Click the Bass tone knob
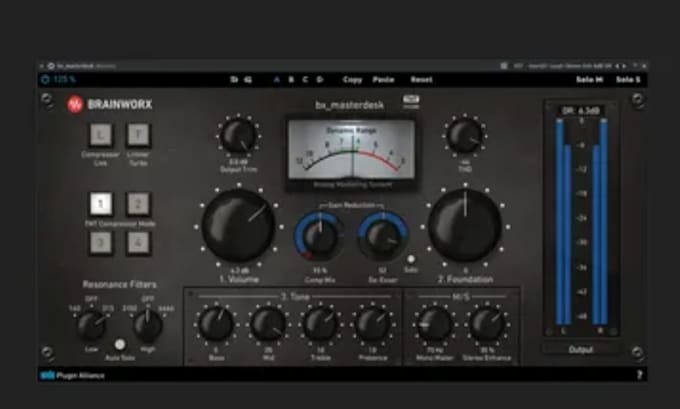680x409 pixels. coord(216,324)
